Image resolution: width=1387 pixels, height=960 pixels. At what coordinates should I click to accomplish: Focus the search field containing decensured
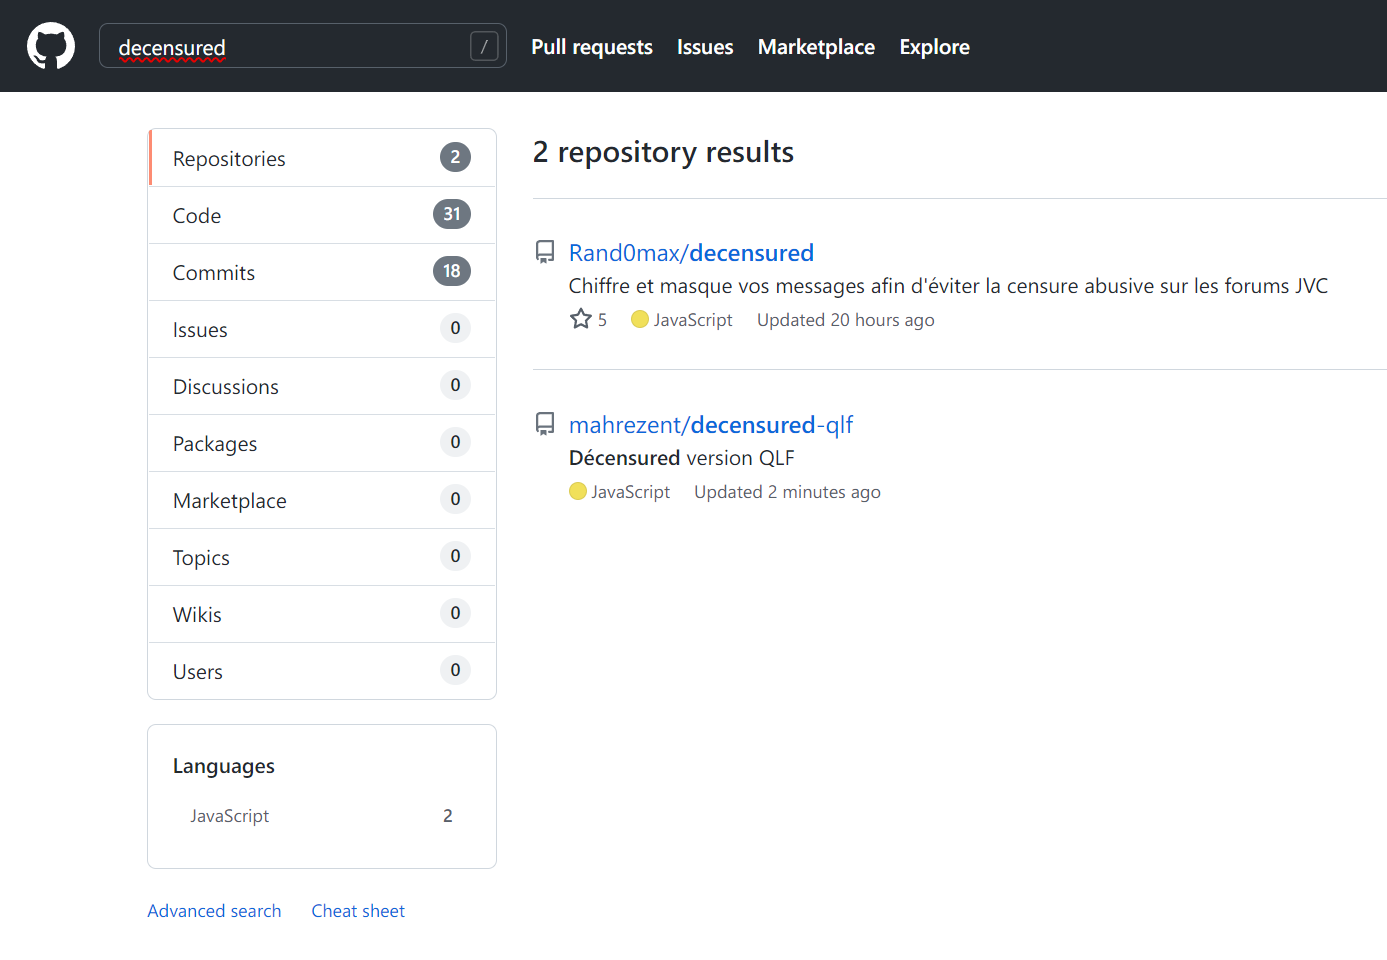click(x=290, y=46)
